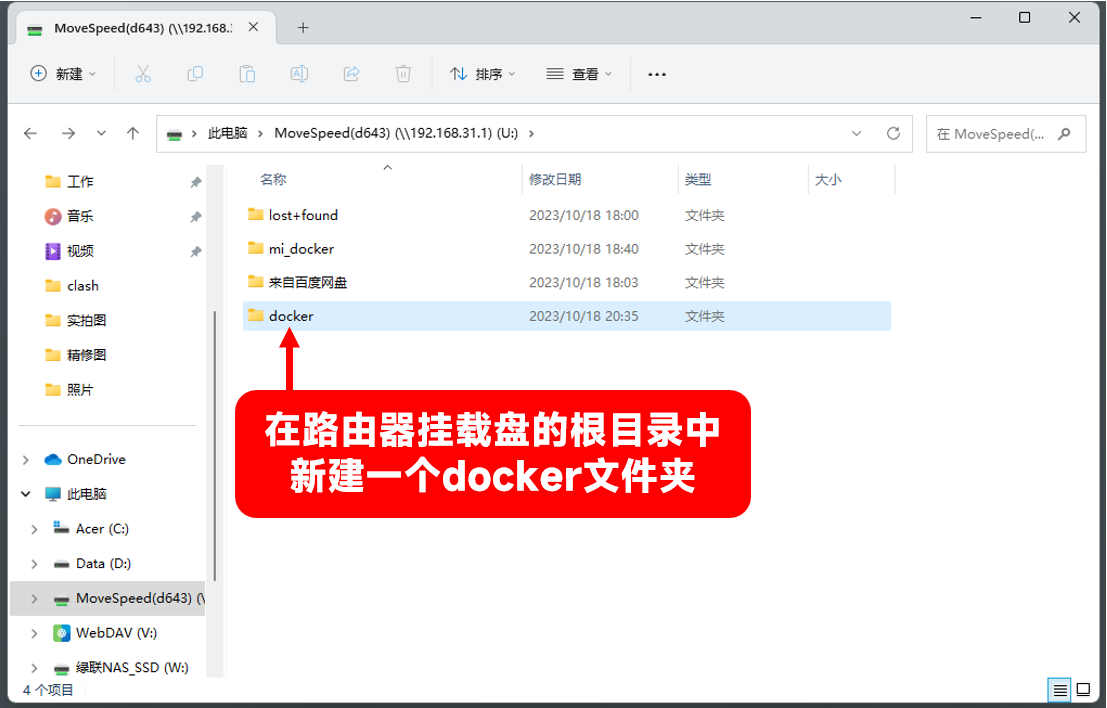The width and height of the screenshot is (1107, 708).
Task: Navigate up to the parent folder
Action: pos(132,133)
